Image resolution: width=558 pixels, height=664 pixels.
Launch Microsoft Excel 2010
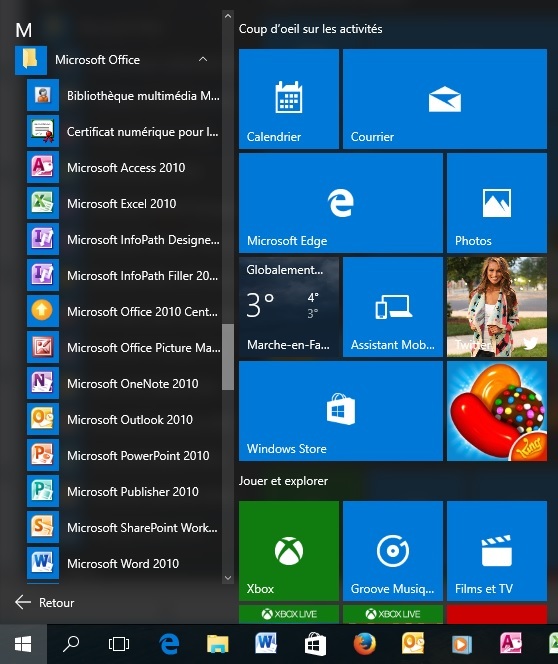tap(124, 204)
